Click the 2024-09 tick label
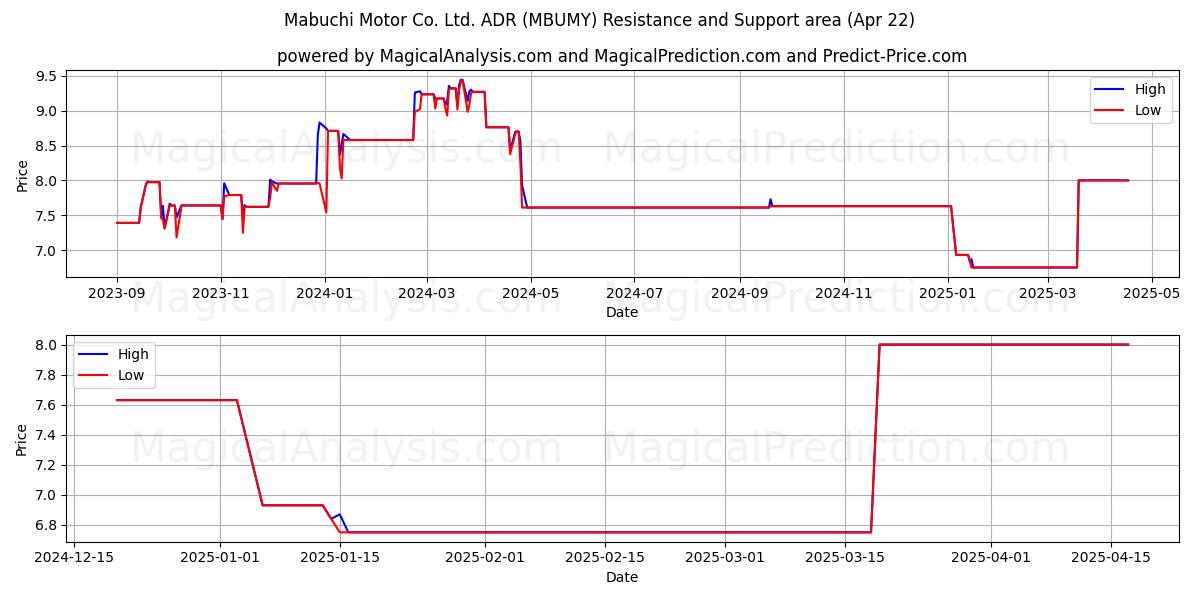 (x=739, y=293)
